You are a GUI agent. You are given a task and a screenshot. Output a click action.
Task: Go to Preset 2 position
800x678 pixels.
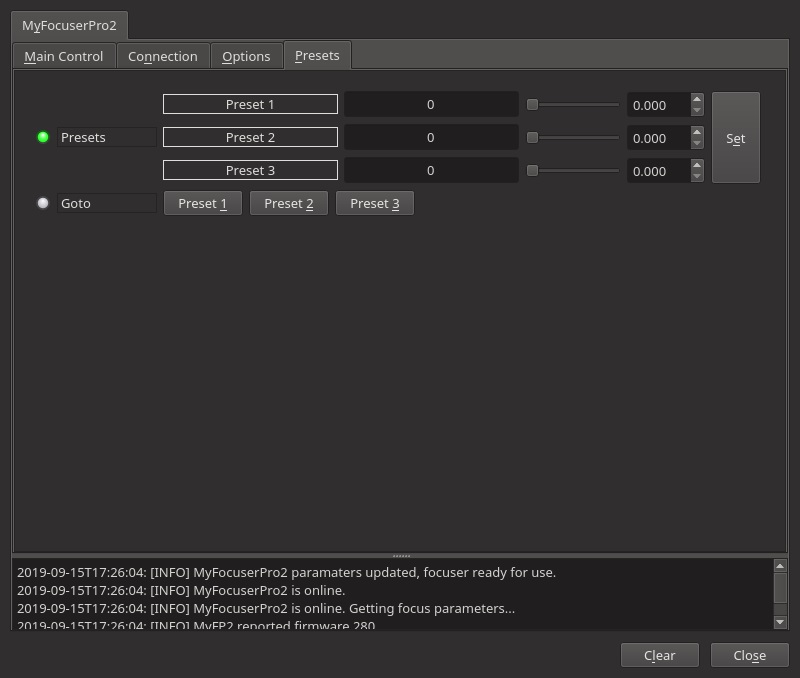tap(289, 204)
